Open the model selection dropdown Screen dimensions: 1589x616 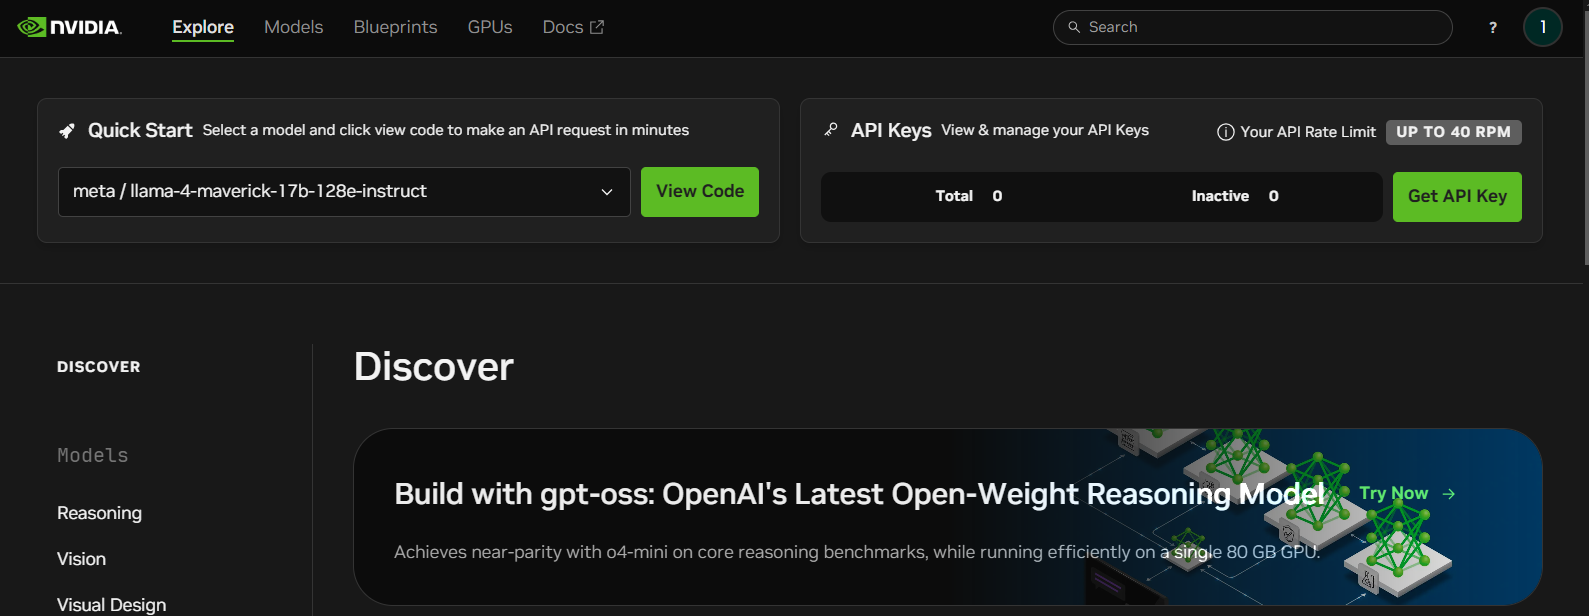click(344, 192)
